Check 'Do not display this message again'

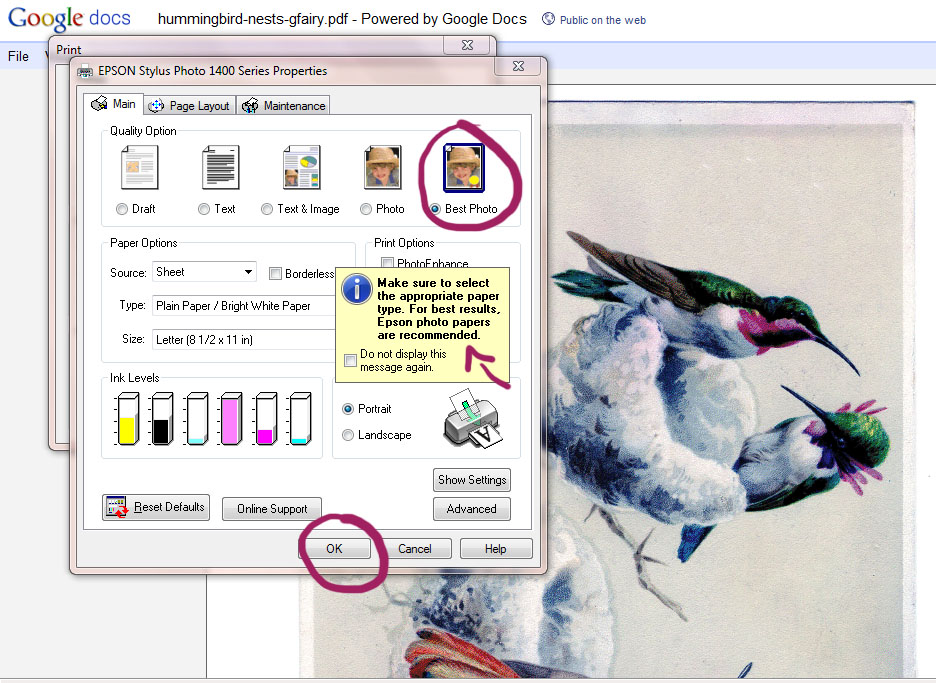(x=350, y=361)
